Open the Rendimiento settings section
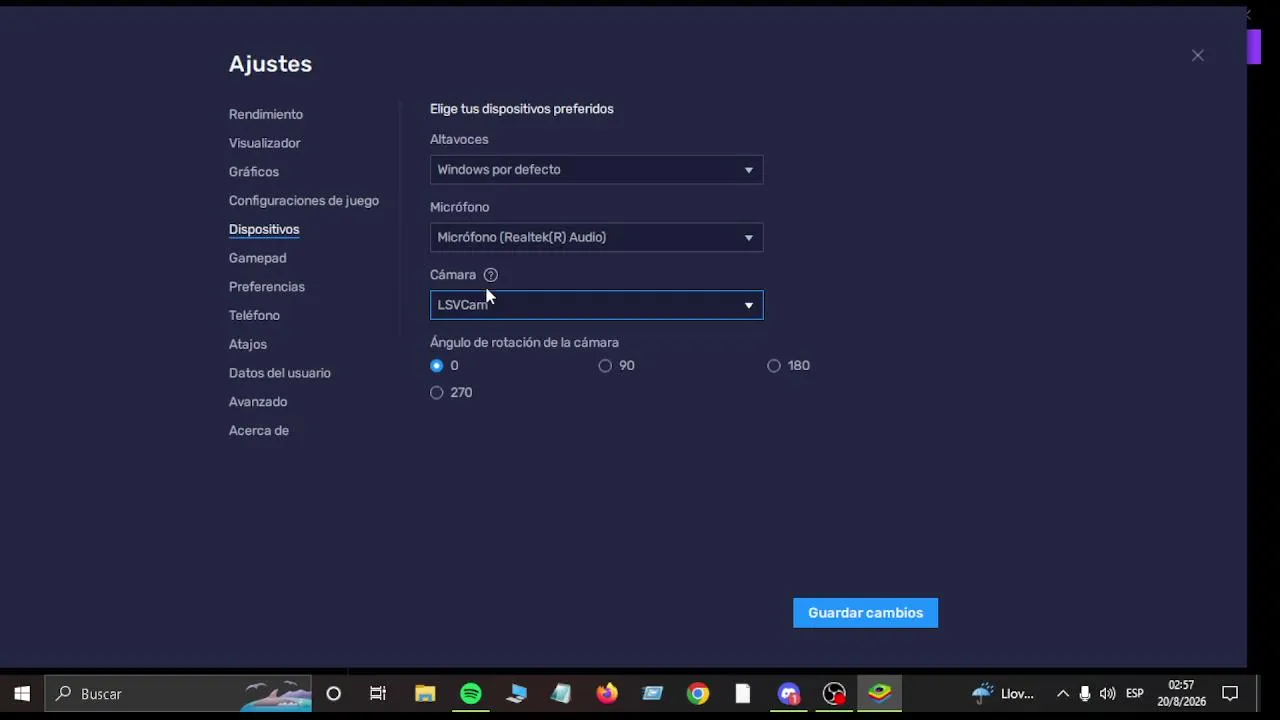Image resolution: width=1280 pixels, height=720 pixels. [x=265, y=114]
